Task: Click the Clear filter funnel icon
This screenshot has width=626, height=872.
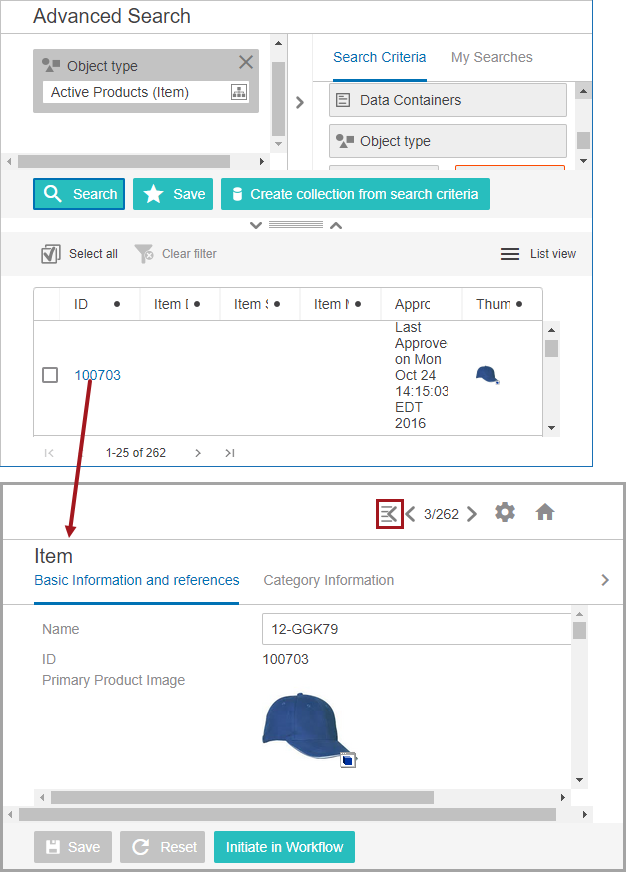Action: [x=144, y=254]
